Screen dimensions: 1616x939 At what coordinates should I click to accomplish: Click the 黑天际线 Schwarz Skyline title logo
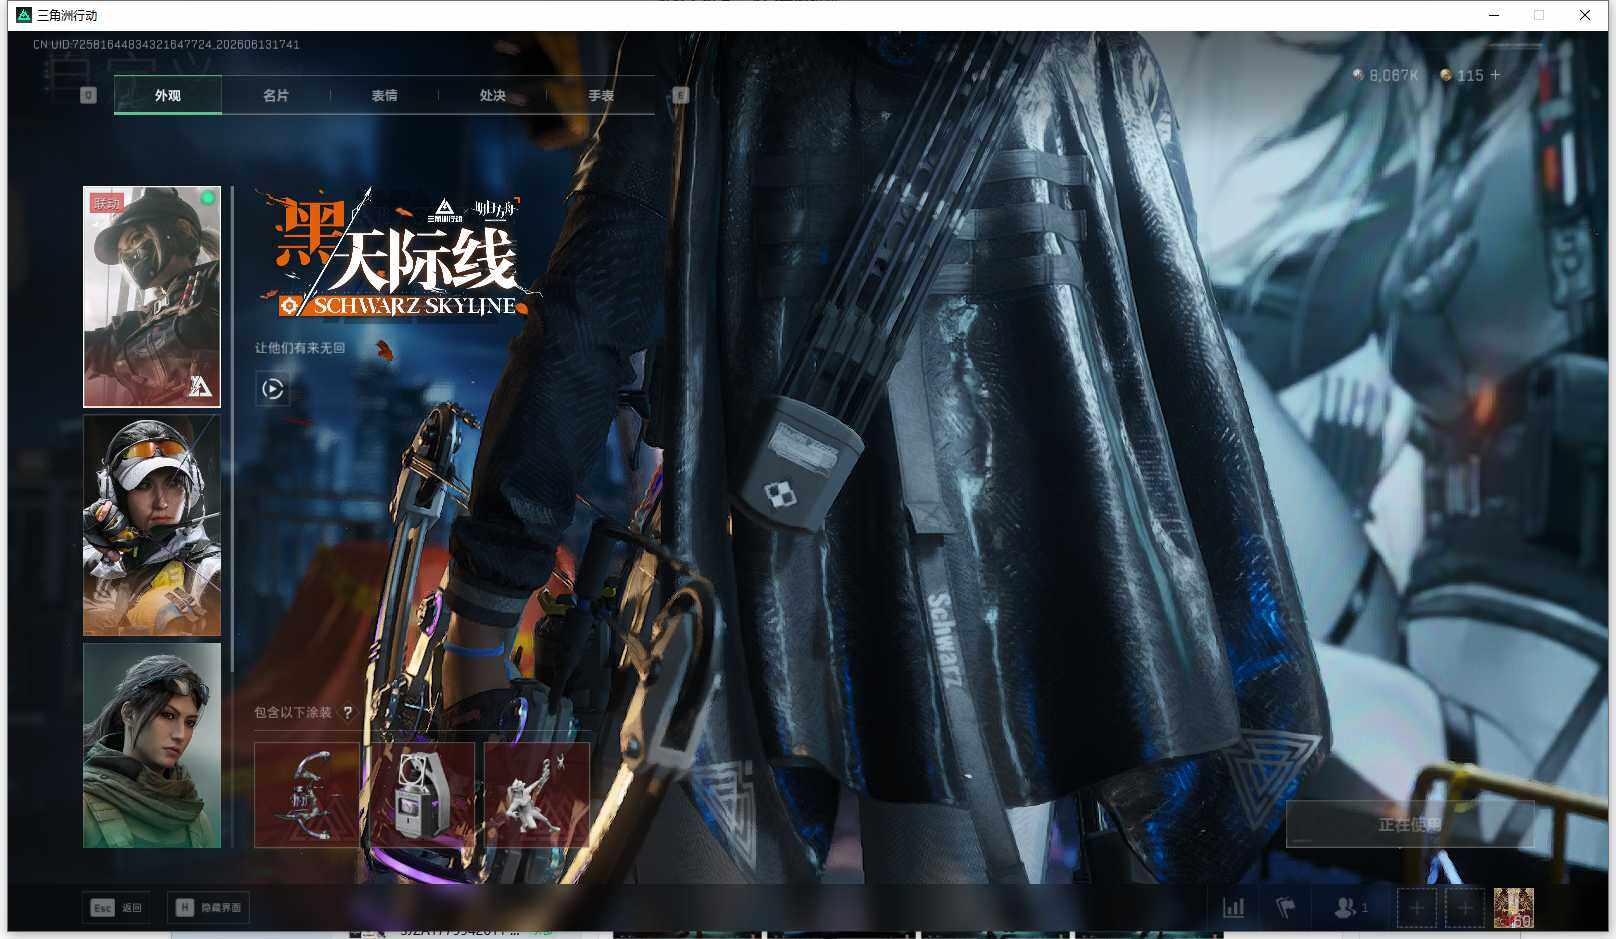[x=398, y=254]
